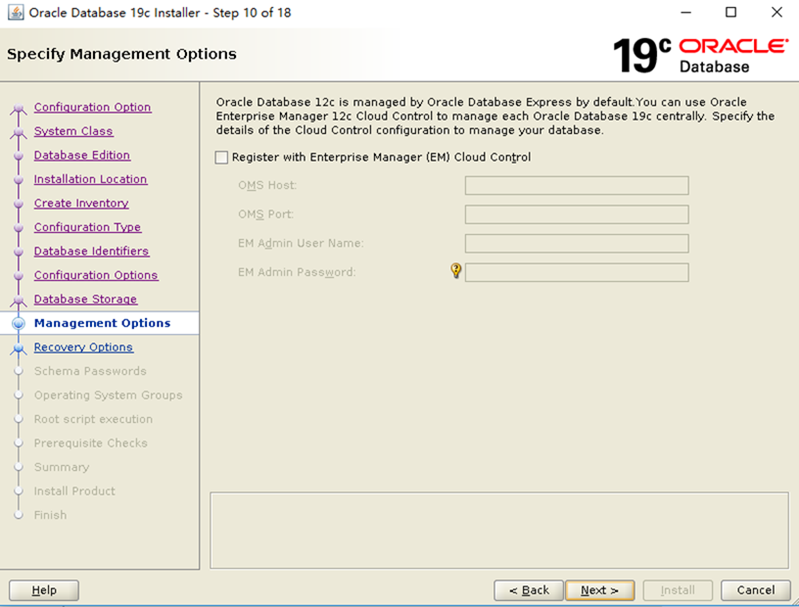
Task: Open Database Edition step
Action: pos(82,155)
